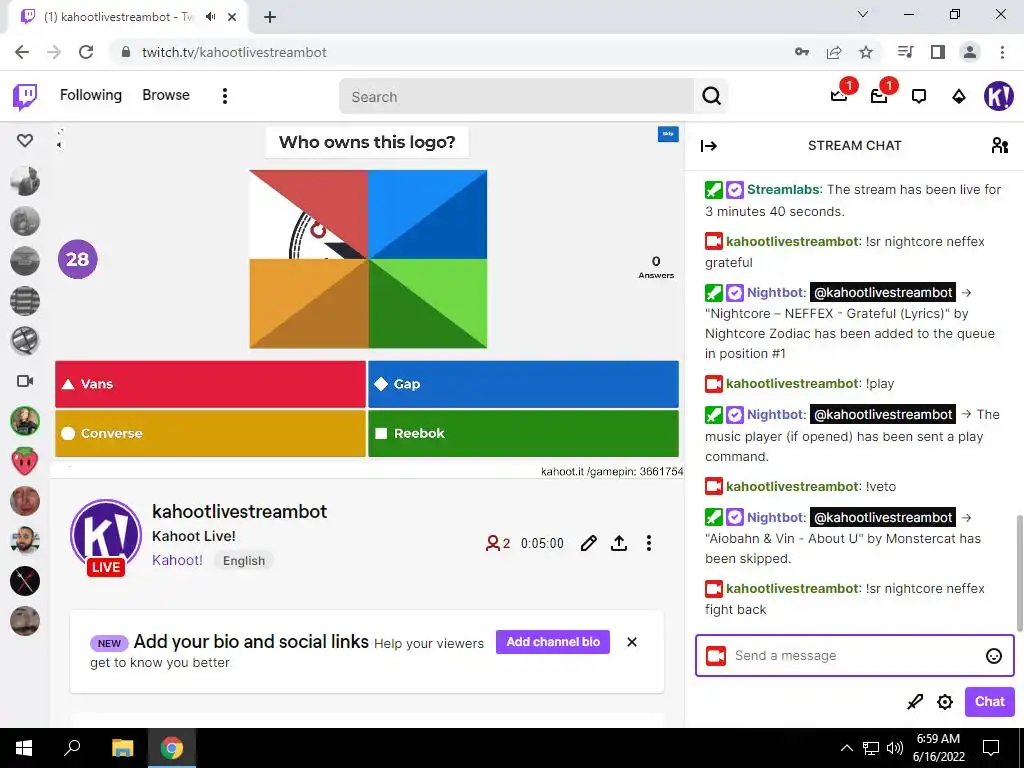Open the notifications inbox icon
The width and height of the screenshot is (1024, 768).
879,96
